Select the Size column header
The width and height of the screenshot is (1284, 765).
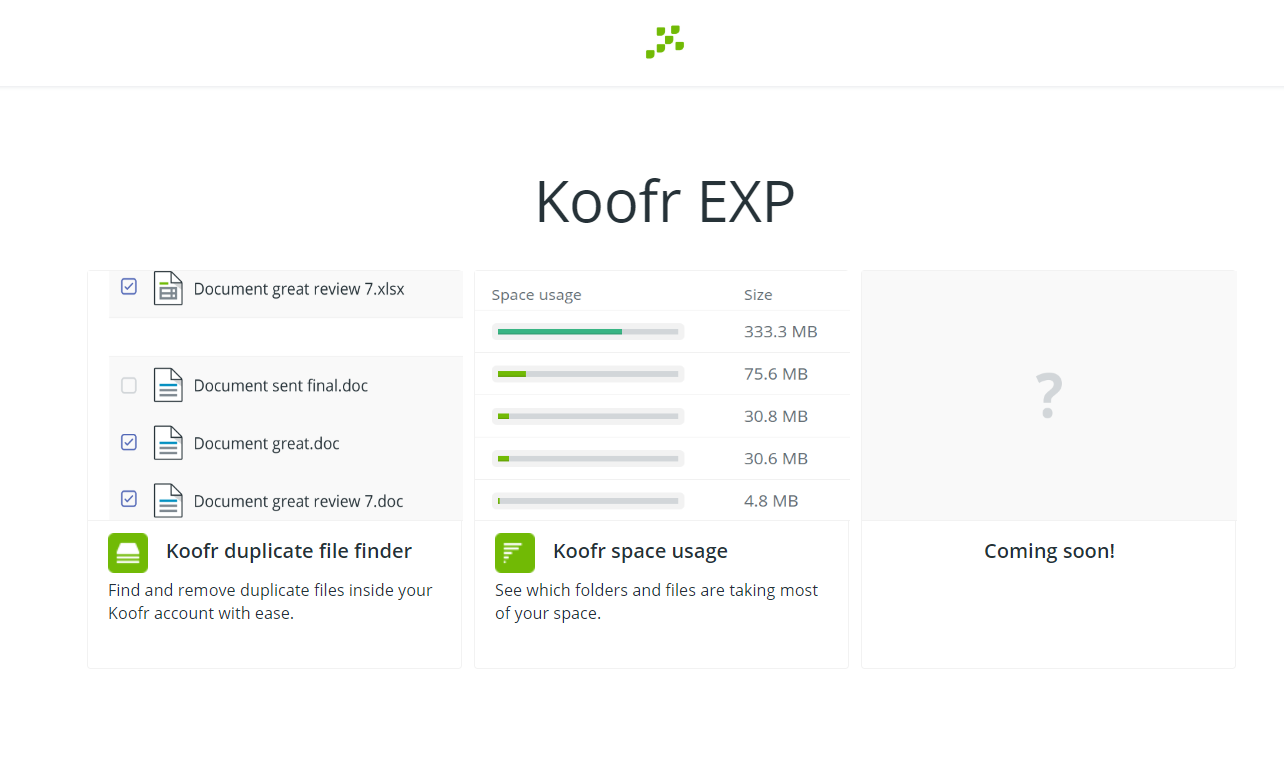[758, 294]
